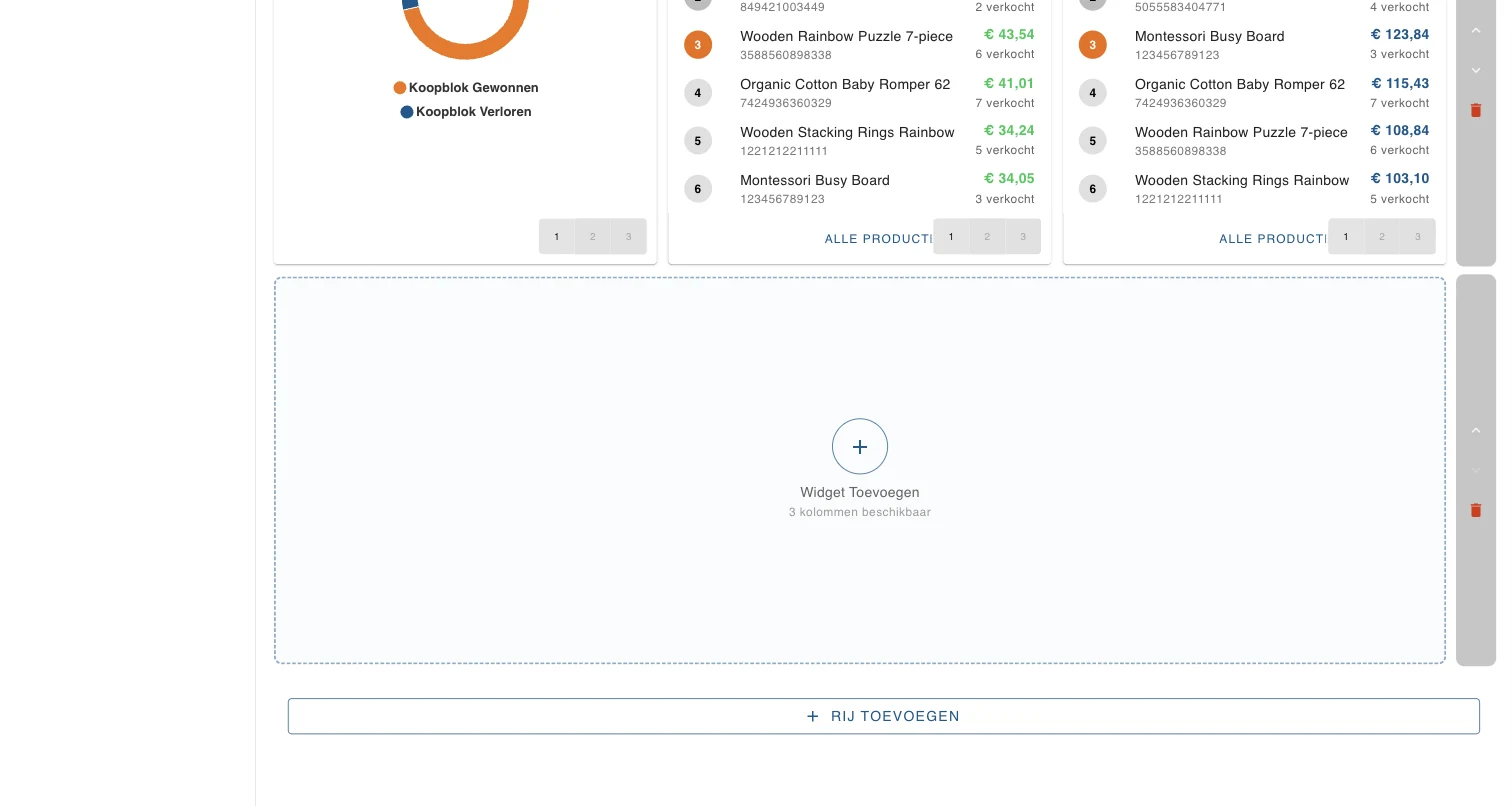Image resolution: width=1512 pixels, height=806 pixels.
Task: Delete the empty Widget Toevoegen row
Action: pyautogui.click(x=1476, y=510)
